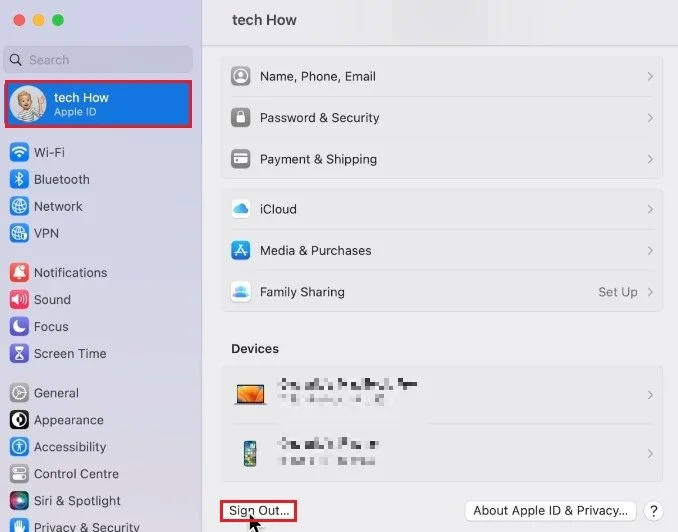Viewport: 678px width, 532px height.
Task: Select the Notifications label in sidebar
Action: tap(70, 272)
